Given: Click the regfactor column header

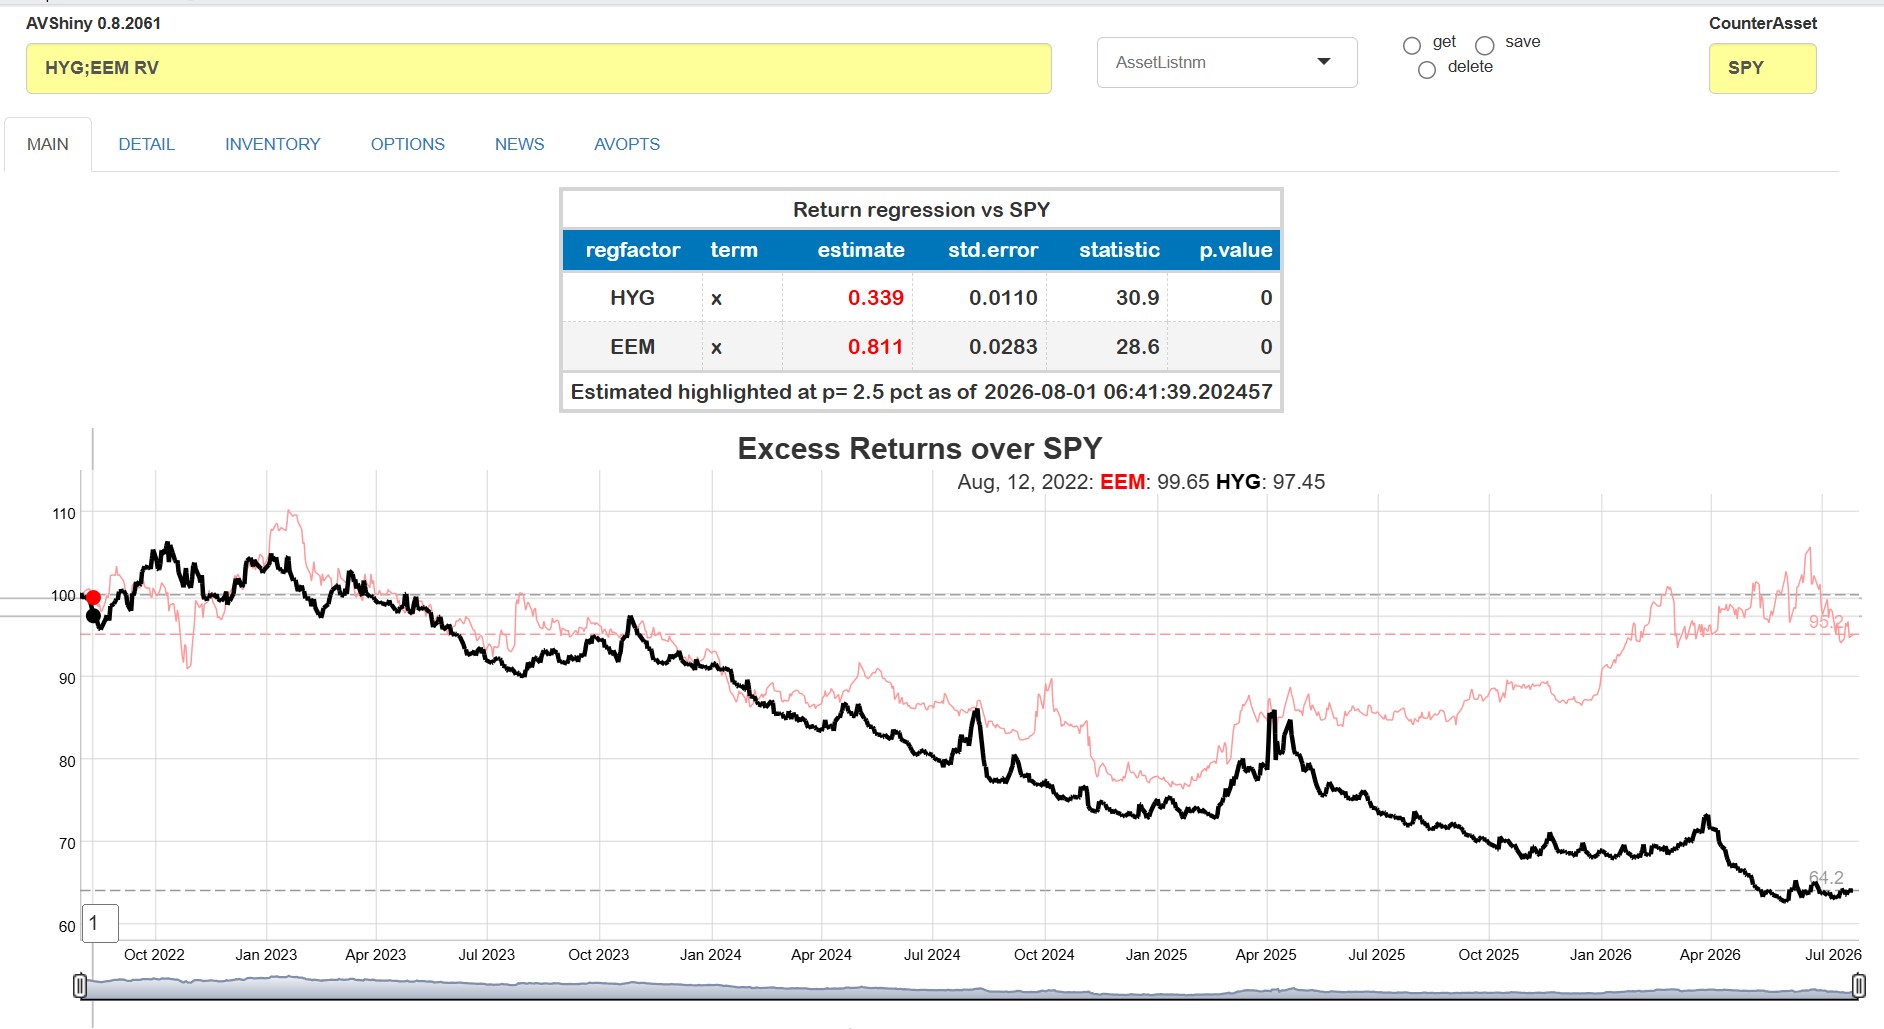Looking at the screenshot, I should (633, 250).
